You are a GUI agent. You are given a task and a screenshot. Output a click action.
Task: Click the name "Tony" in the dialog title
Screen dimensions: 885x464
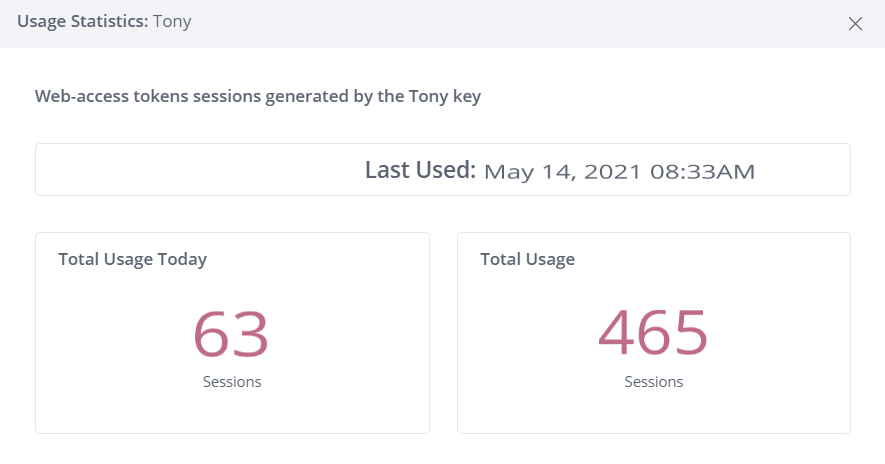click(x=172, y=22)
